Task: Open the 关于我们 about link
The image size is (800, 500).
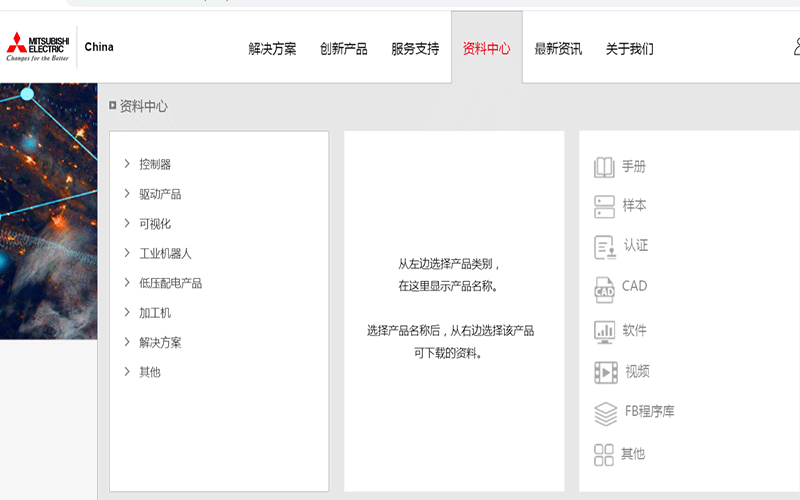Action: coord(629,49)
